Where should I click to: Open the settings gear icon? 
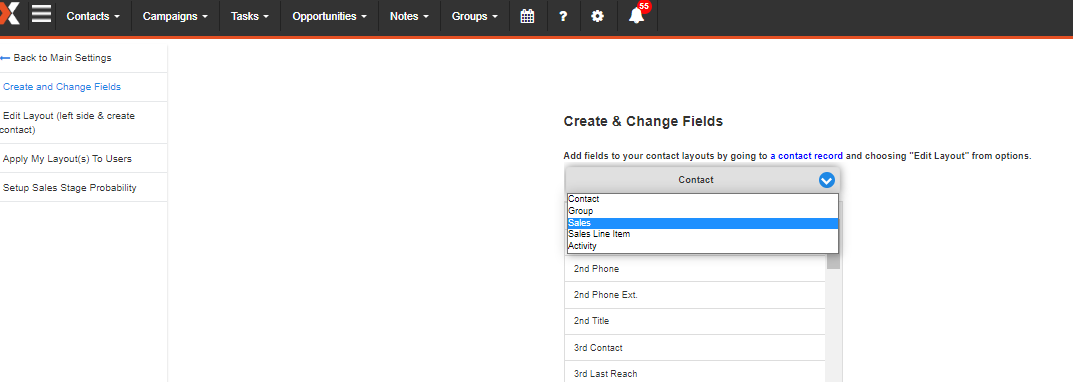point(597,16)
